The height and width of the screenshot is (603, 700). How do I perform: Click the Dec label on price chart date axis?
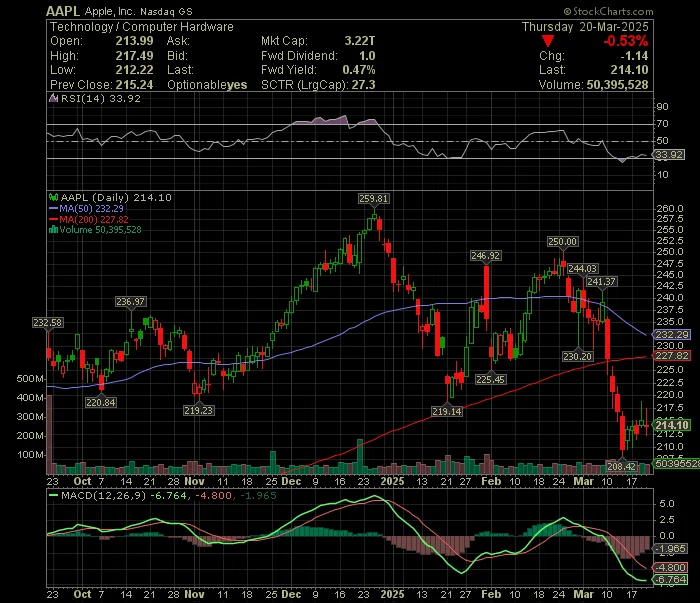pyautogui.click(x=292, y=481)
